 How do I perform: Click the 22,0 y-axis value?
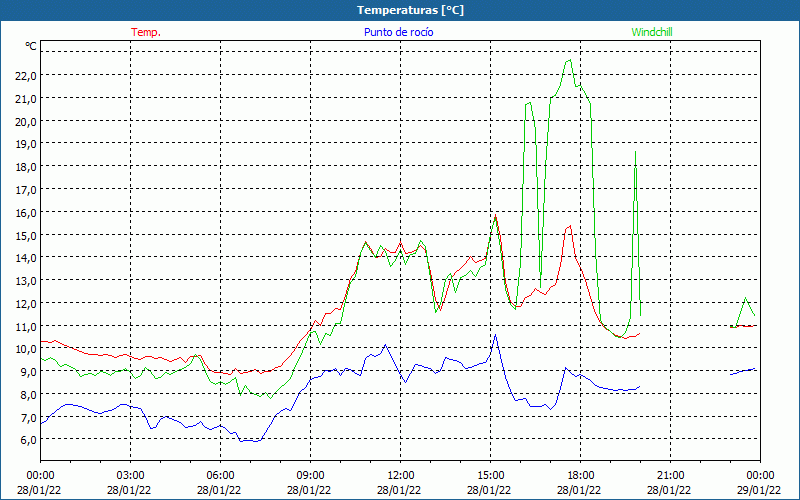[x=26, y=76]
